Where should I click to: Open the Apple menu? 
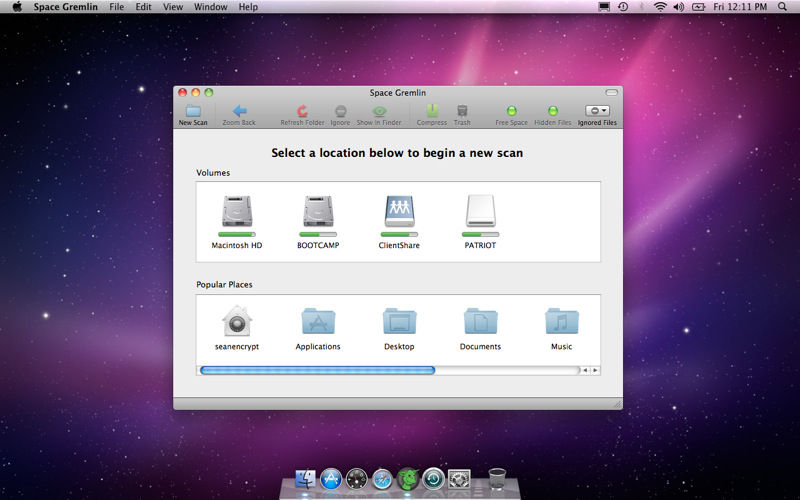click(x=17, y=7)
